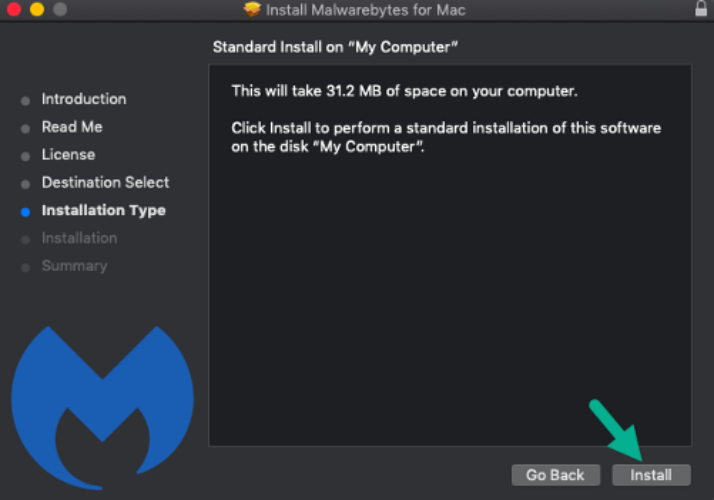Click the Go Back button
The height and width of the screenshot is (500, 714).
click(x=556, y=475)
